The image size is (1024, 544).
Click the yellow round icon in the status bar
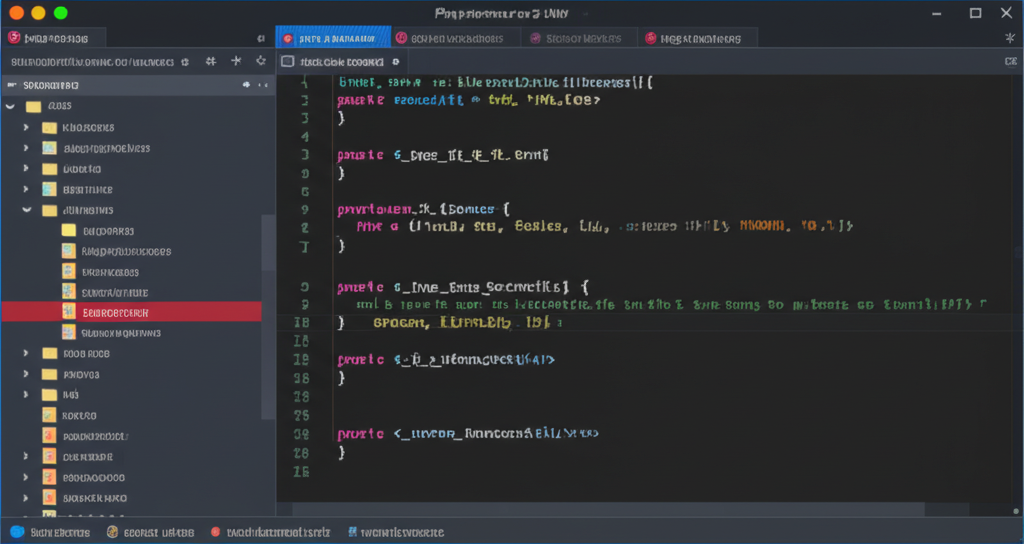(x=112, y=532)
